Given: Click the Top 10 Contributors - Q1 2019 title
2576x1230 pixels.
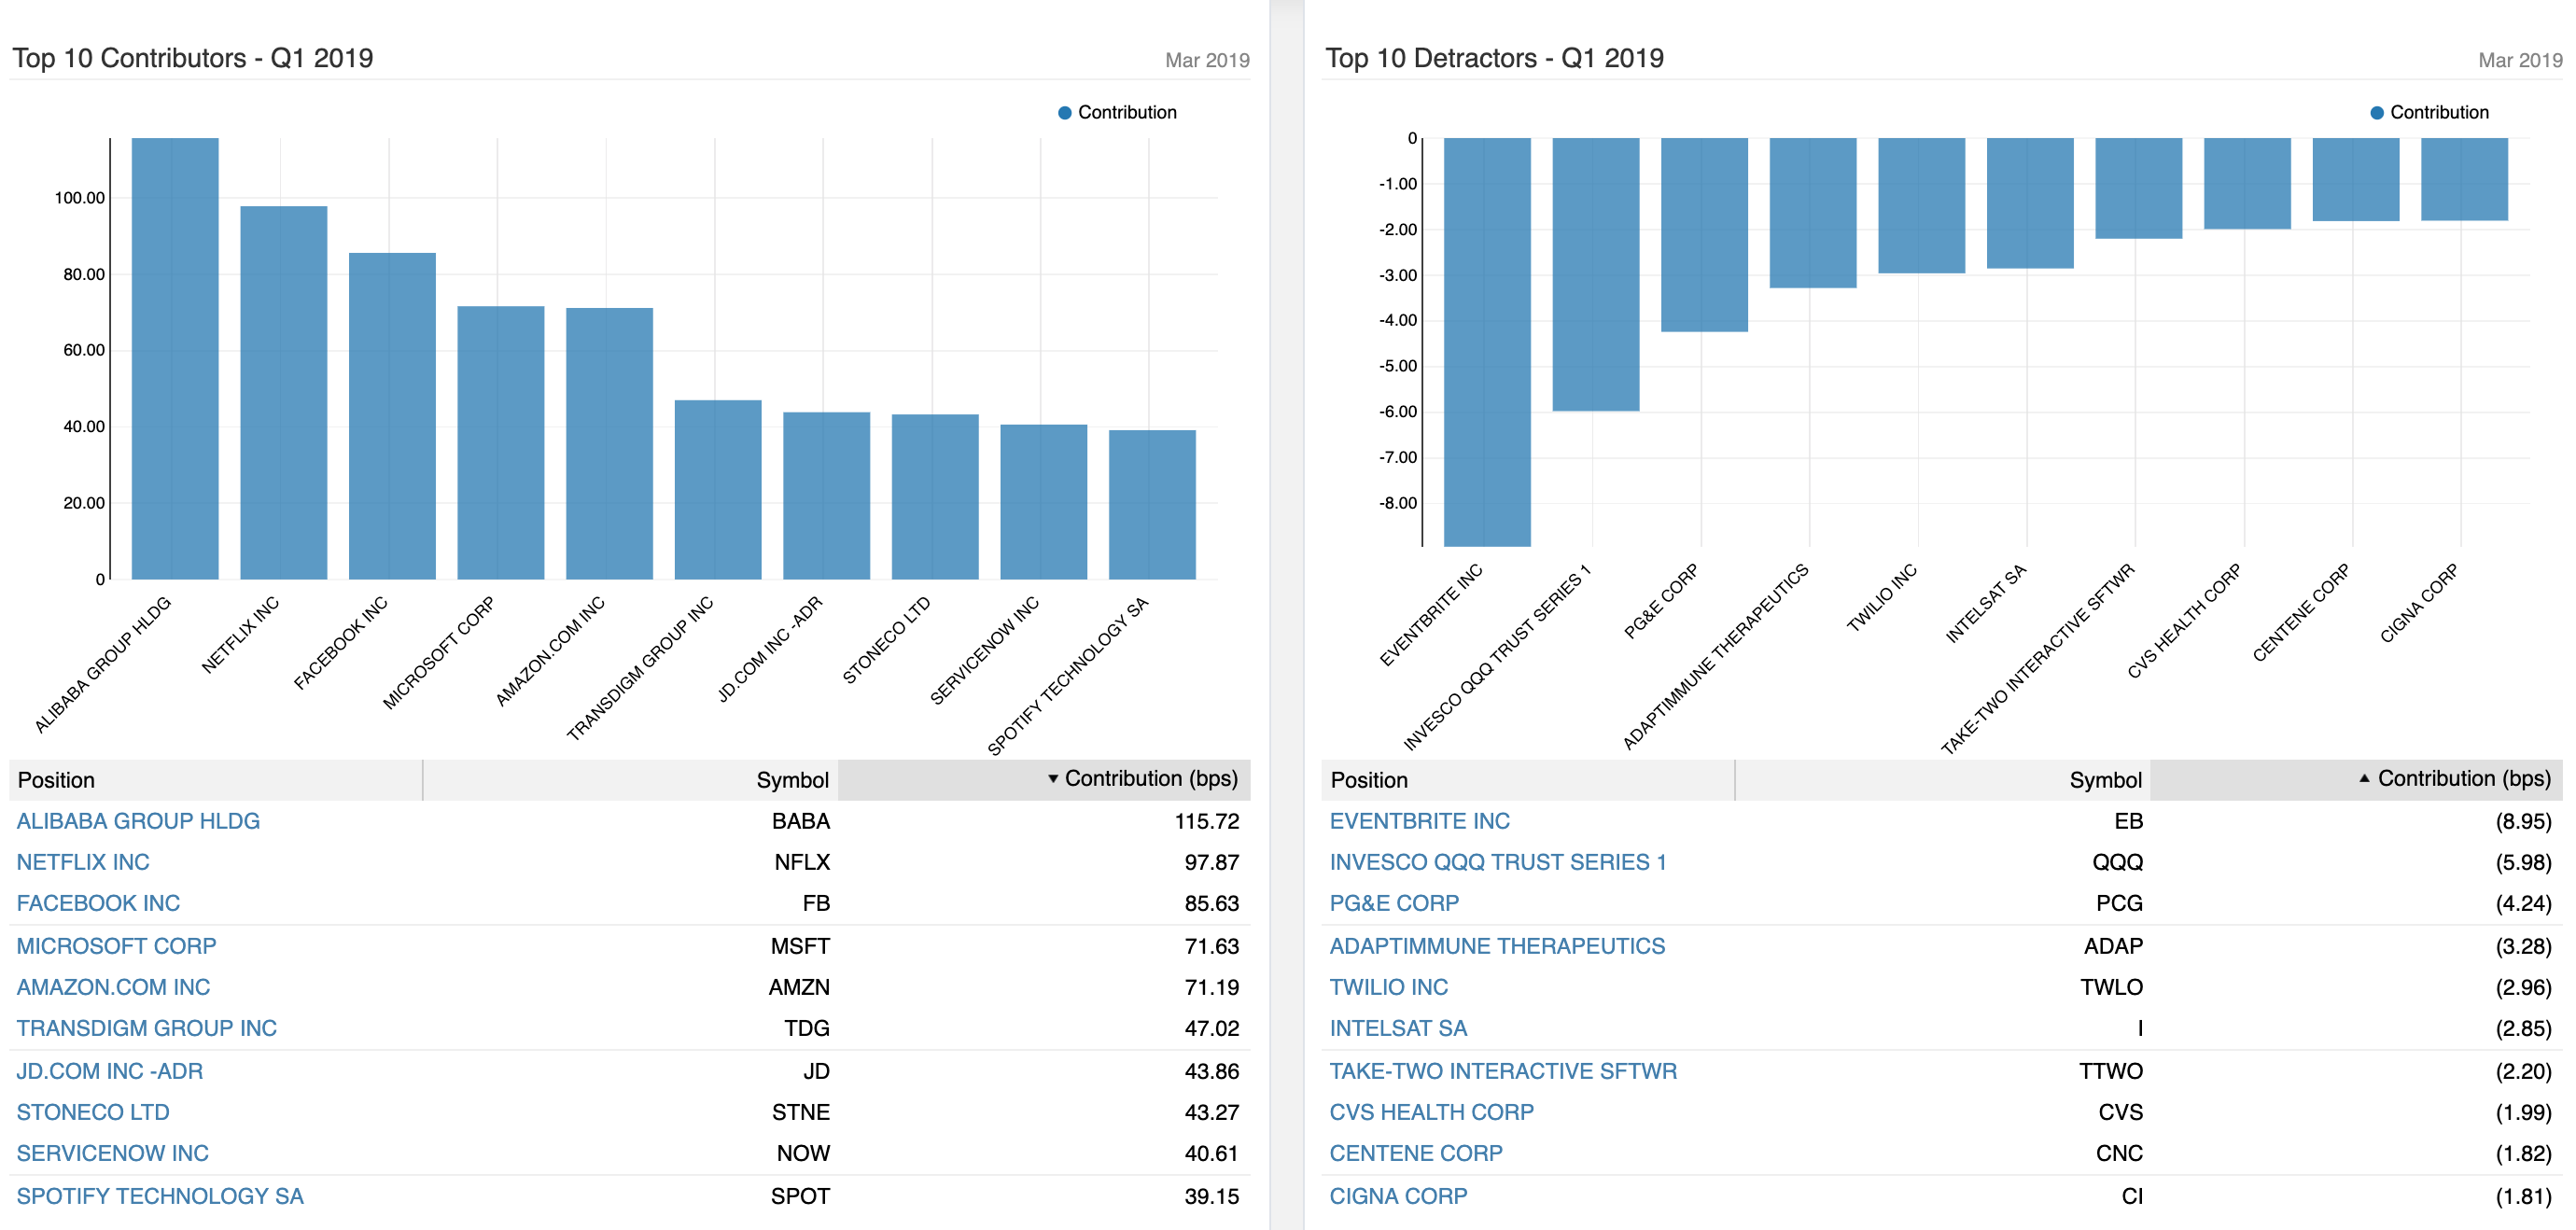Looking at the screenshot, I should 193,58.
